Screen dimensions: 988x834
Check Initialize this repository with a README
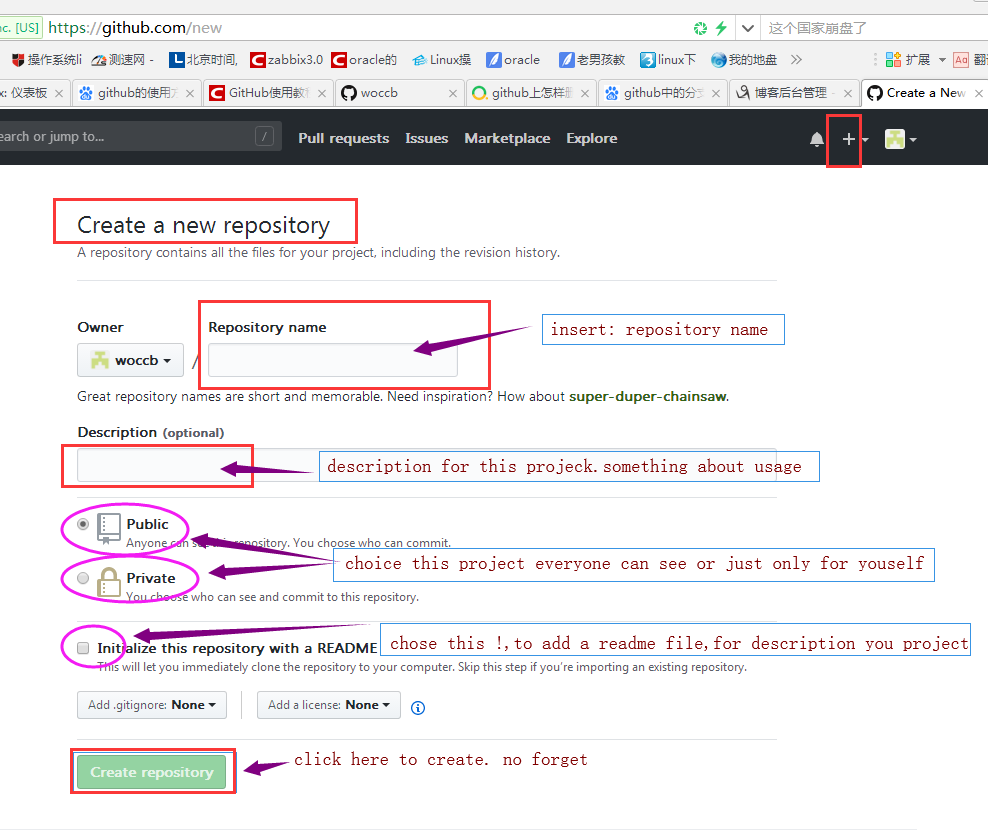83,648
